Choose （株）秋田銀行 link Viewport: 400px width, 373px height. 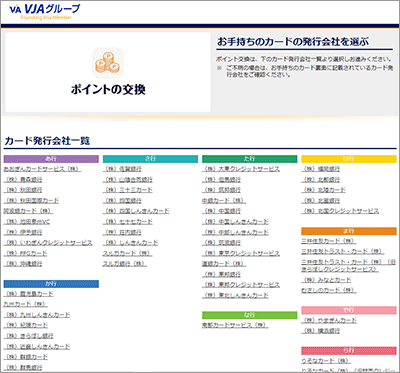click(x=23, y=190)
